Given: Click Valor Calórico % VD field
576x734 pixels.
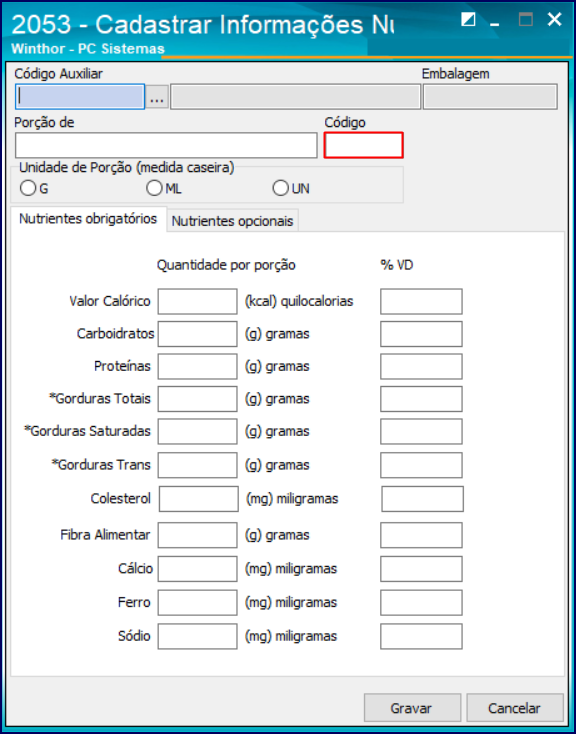Looking at the screenshot, I should click(421, 301).
